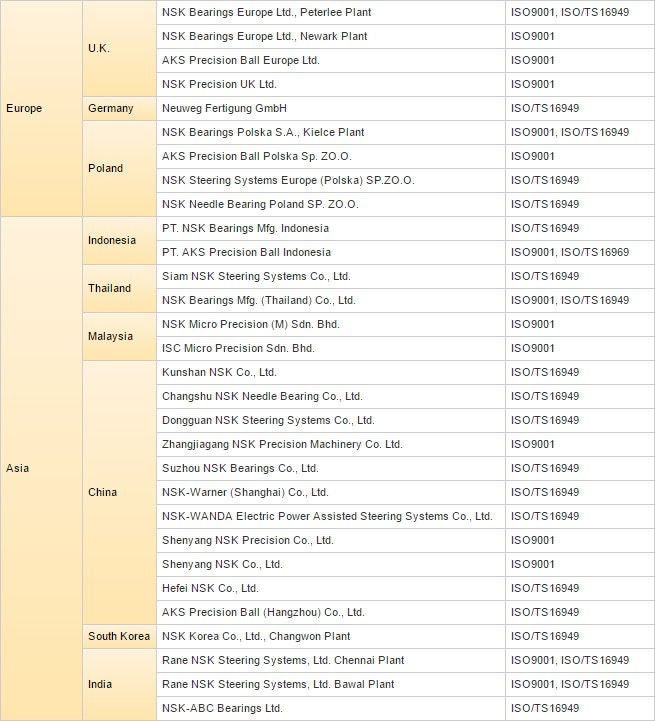Select PT. AKS Precision Ball Indonesia
The width and height of the screenshot is (655, 721).
pos(246,252)
